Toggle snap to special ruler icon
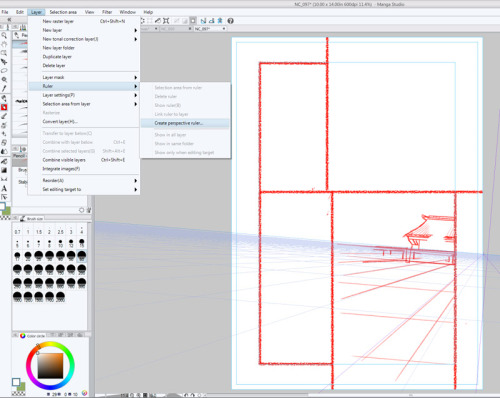500x398 pixels. click(211, 21)
